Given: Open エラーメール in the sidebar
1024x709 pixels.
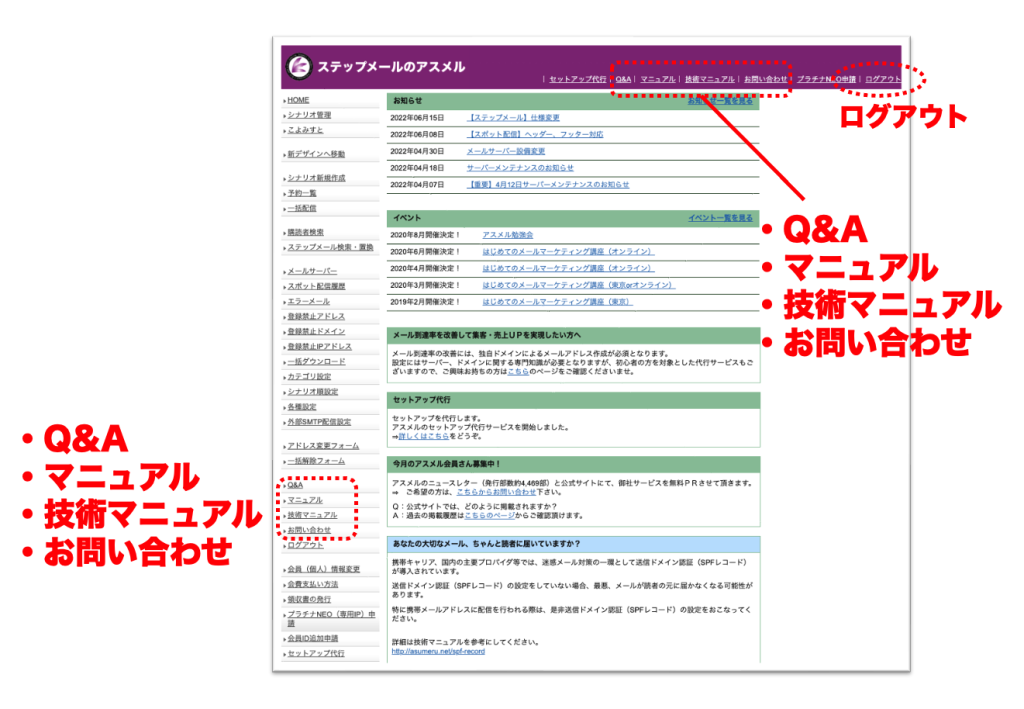Looking at the screenshot, I should 309,301.
